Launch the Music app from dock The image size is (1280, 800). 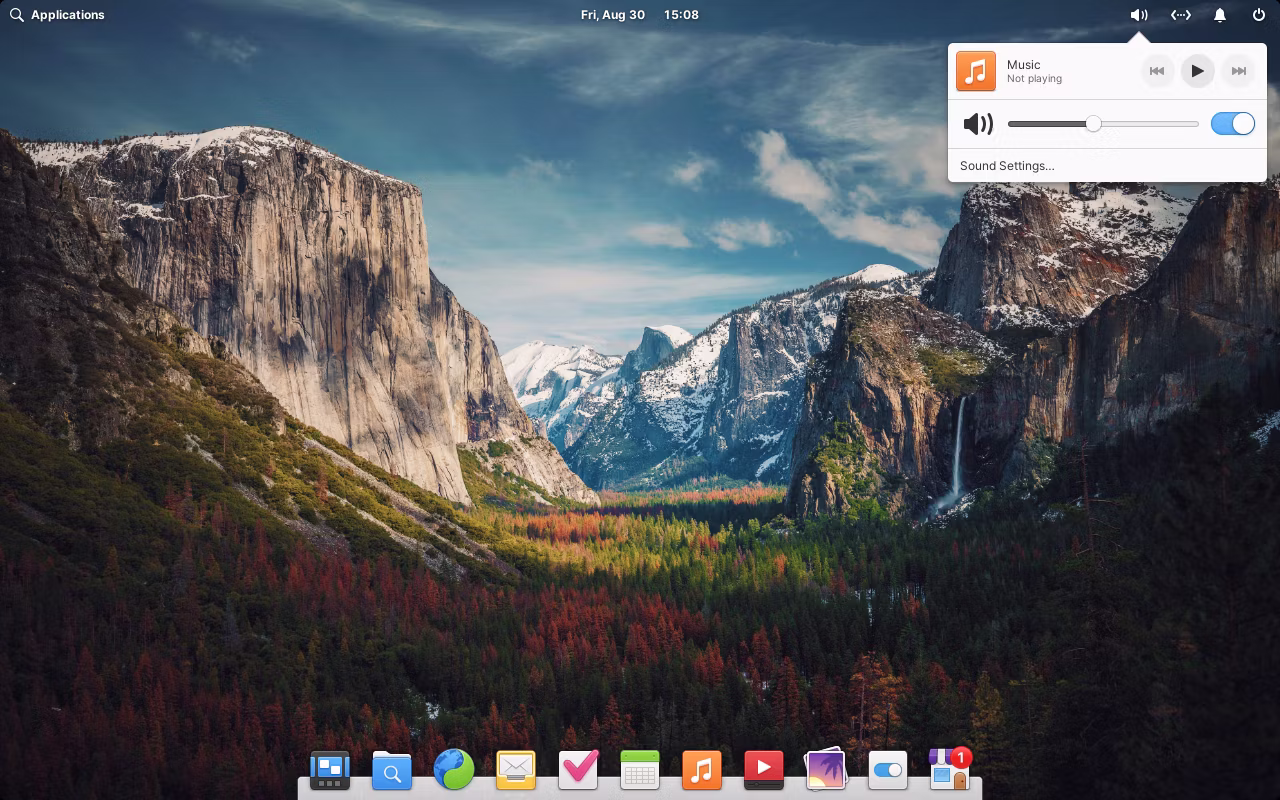point(702,770)
